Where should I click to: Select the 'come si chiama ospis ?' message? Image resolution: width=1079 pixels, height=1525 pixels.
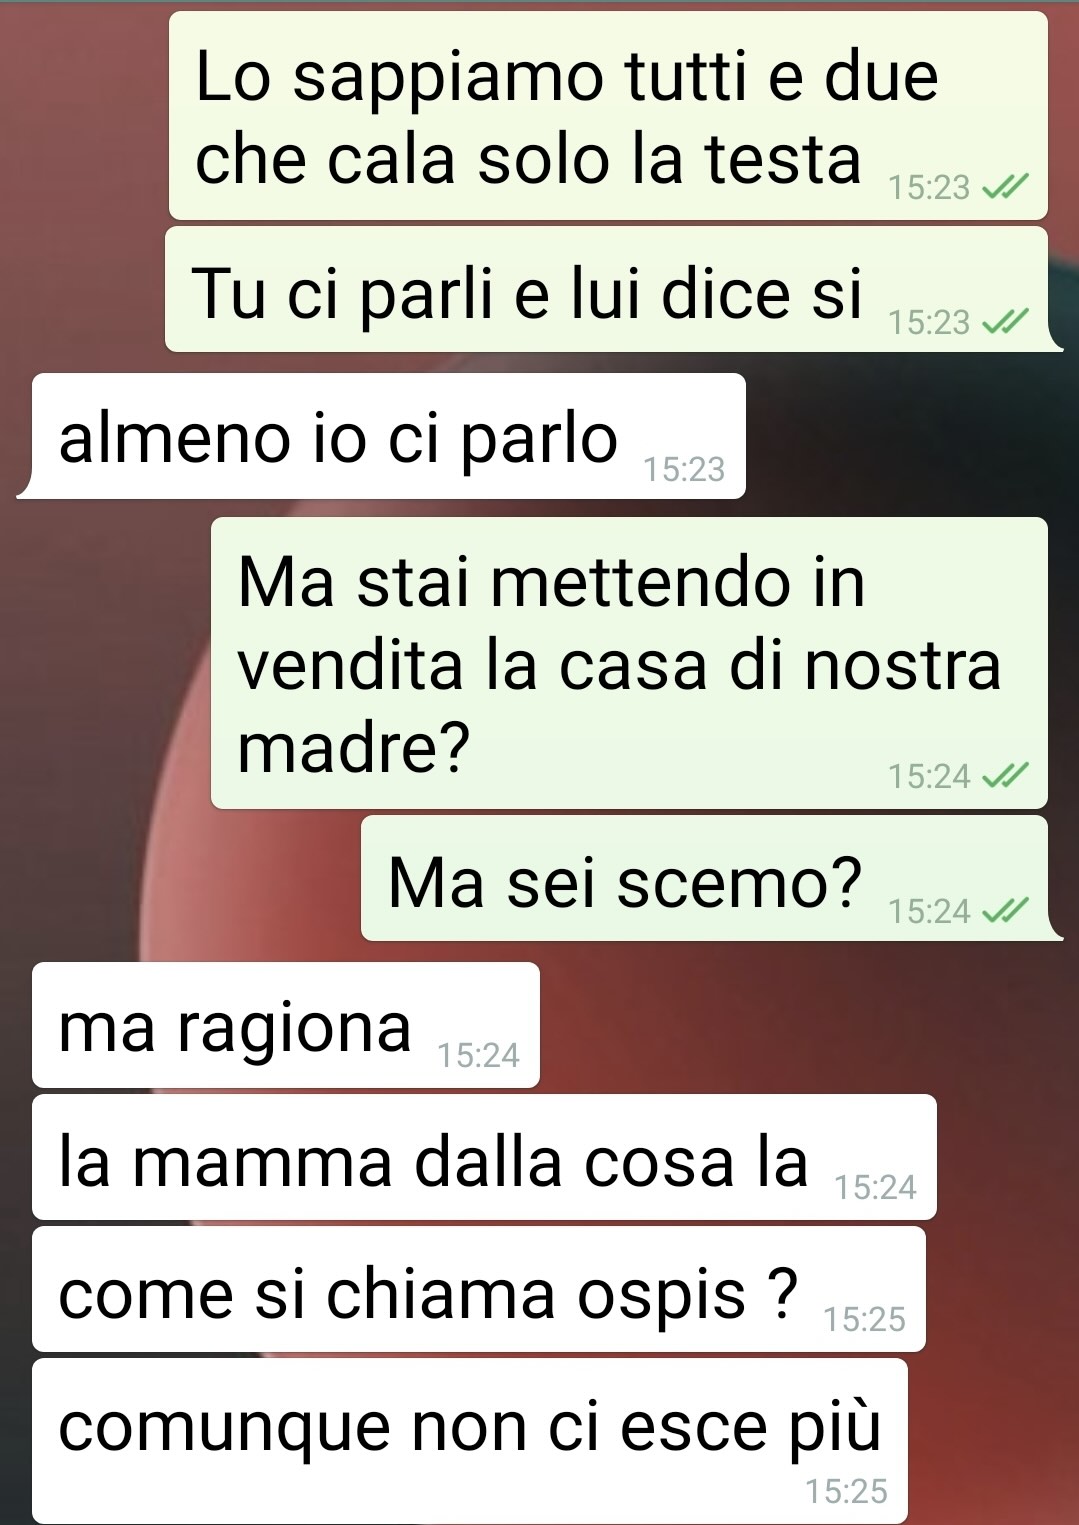coord(478,1290)
